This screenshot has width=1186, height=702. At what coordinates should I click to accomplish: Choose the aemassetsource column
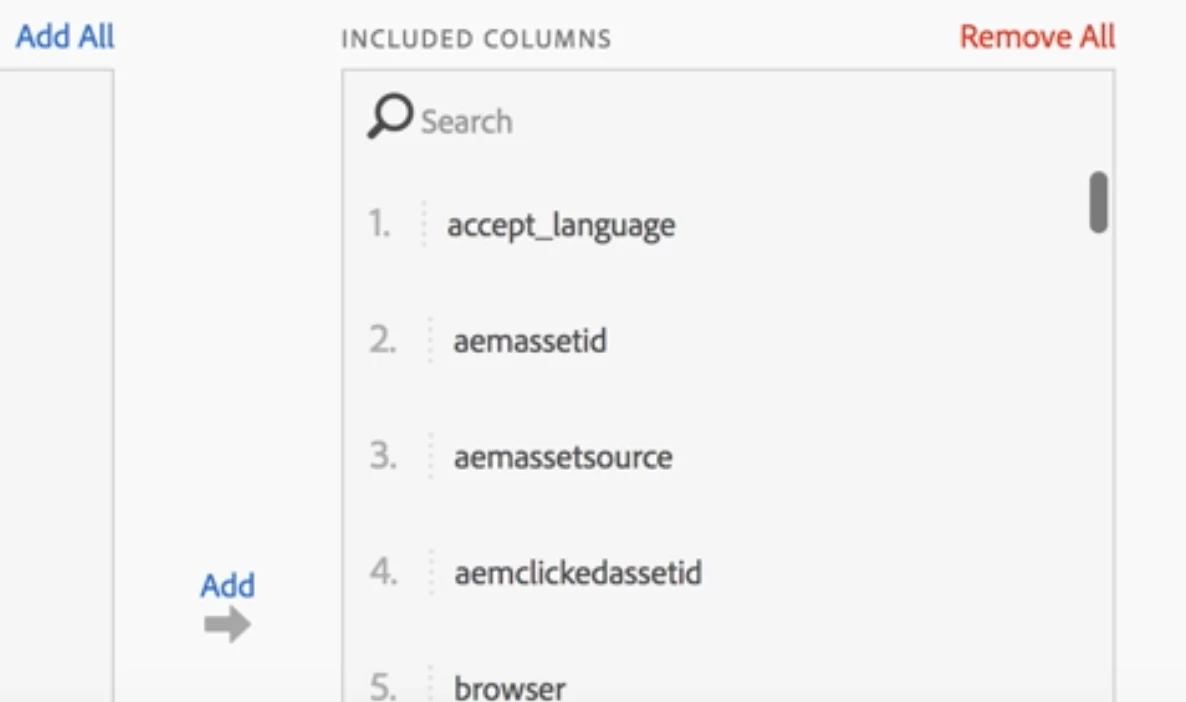point(563,458)
